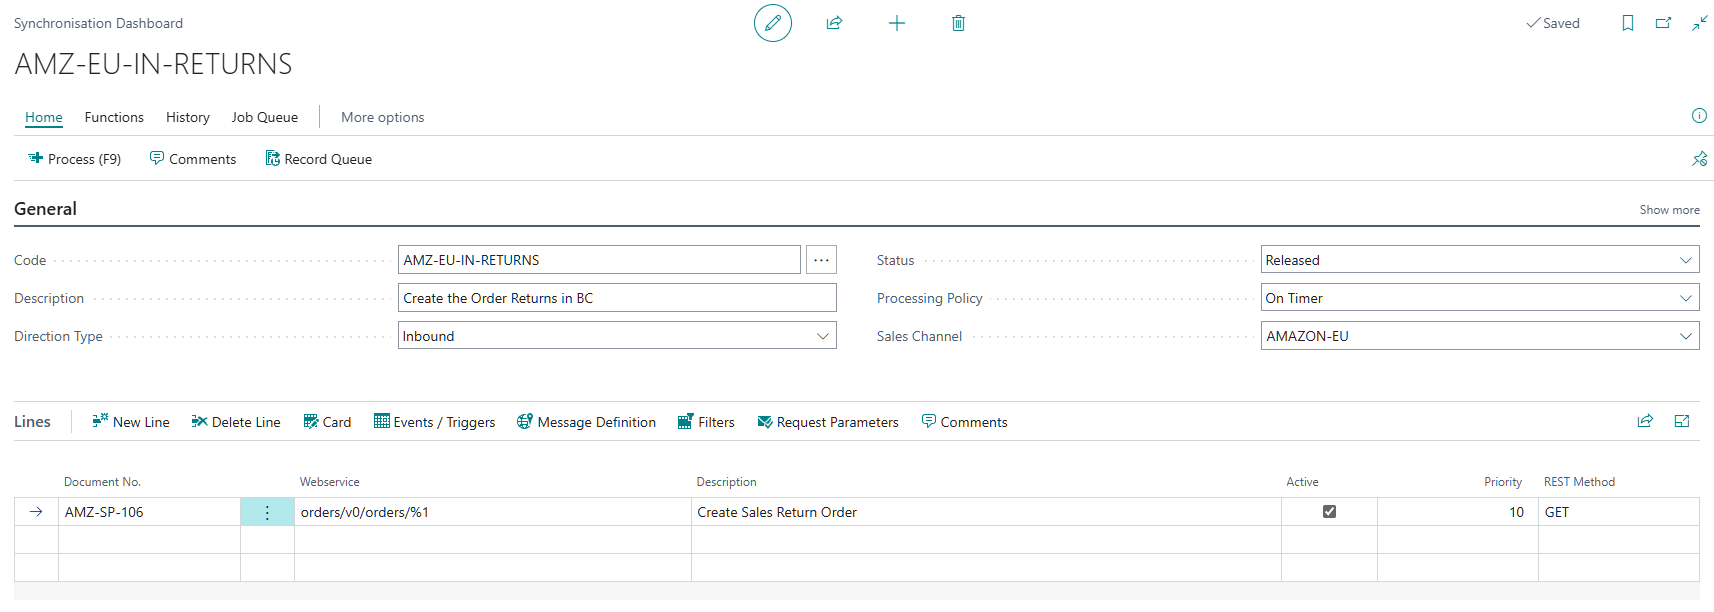The width and height of the screenshot is (1714, 612).
Task: Click the Code input field
Action: pyautogui.click(x=599, y=260)
